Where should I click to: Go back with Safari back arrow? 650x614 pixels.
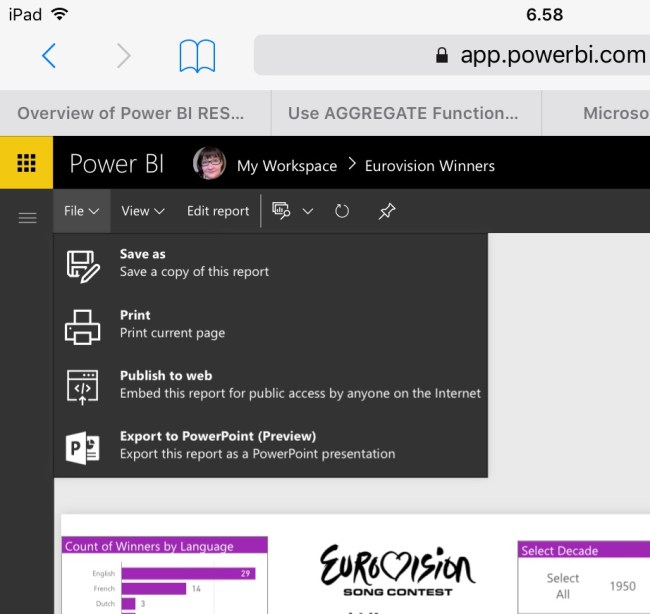pos(49,56)
